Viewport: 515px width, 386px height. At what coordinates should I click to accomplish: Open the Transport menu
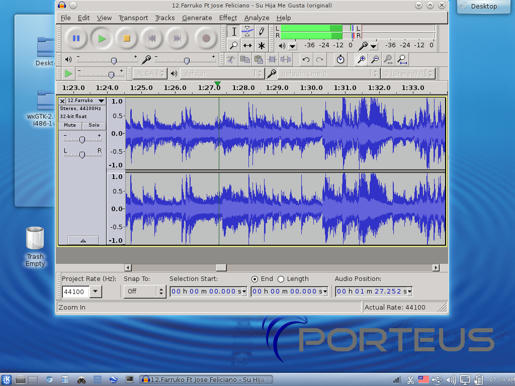pos(133,18)
